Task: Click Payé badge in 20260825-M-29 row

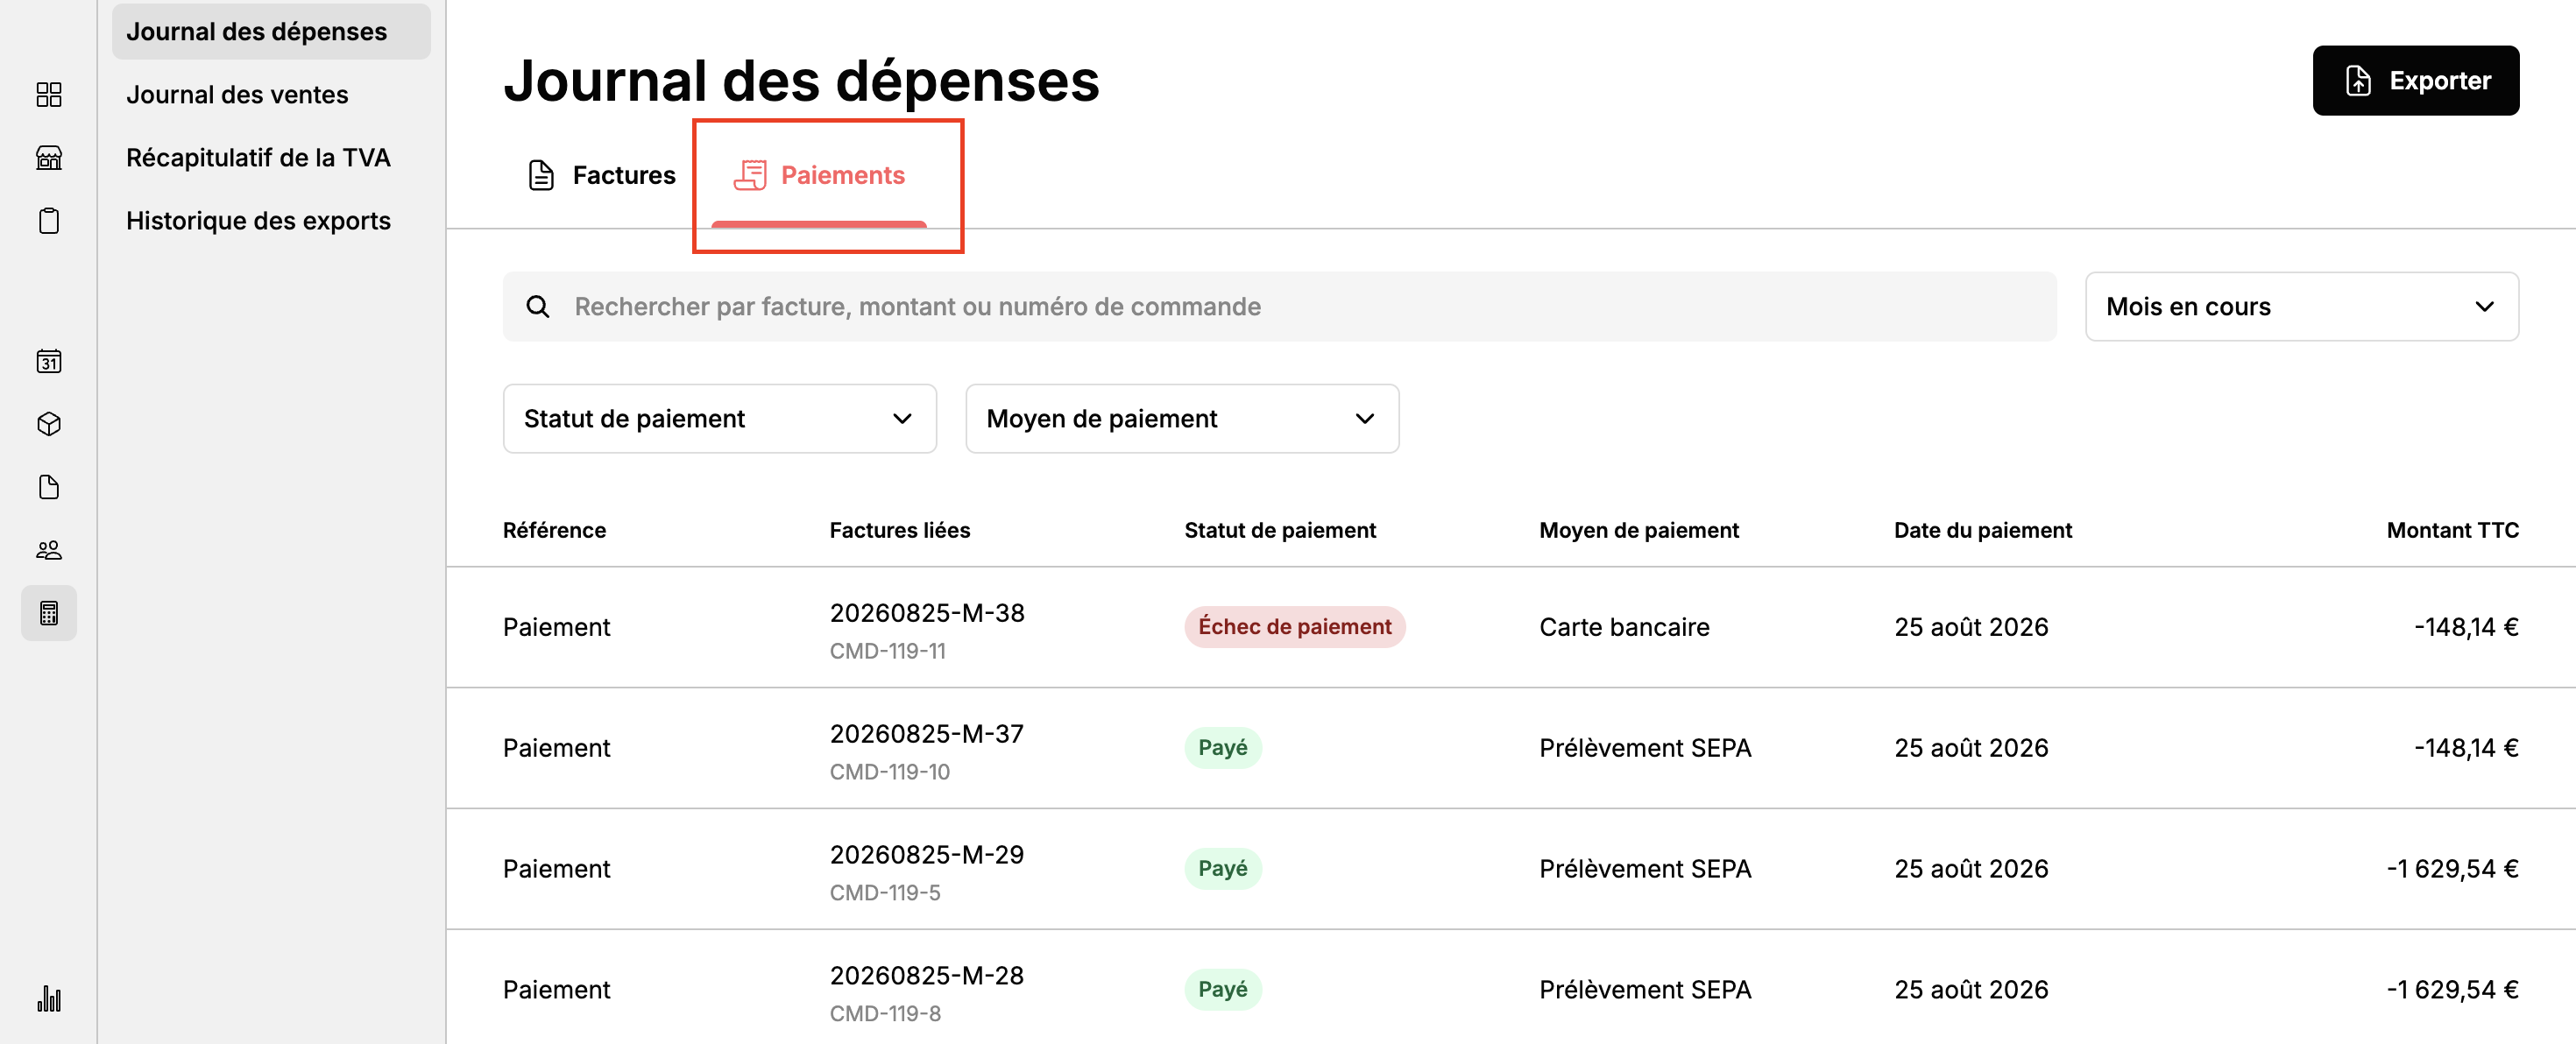Action: [1222, 869]
